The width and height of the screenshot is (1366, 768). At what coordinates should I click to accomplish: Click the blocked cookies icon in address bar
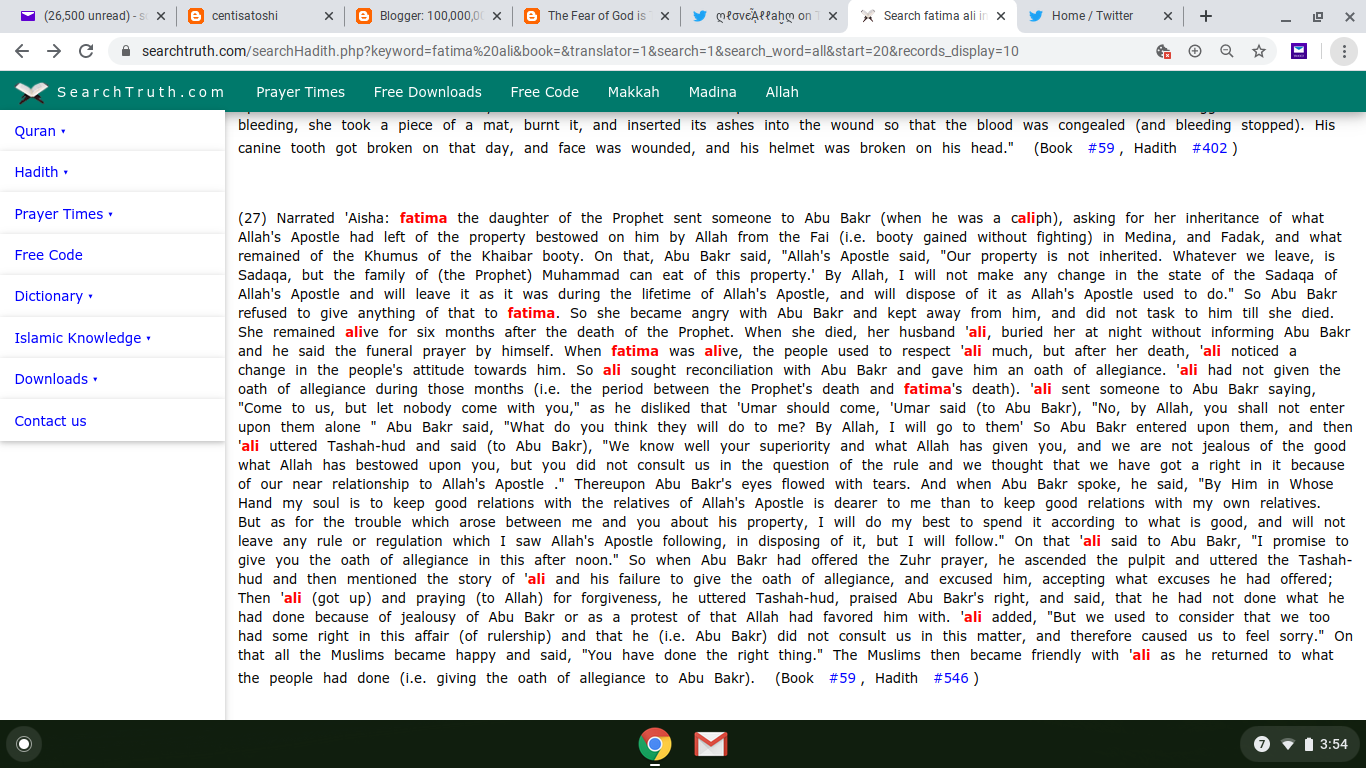[x=1163, y=51]
